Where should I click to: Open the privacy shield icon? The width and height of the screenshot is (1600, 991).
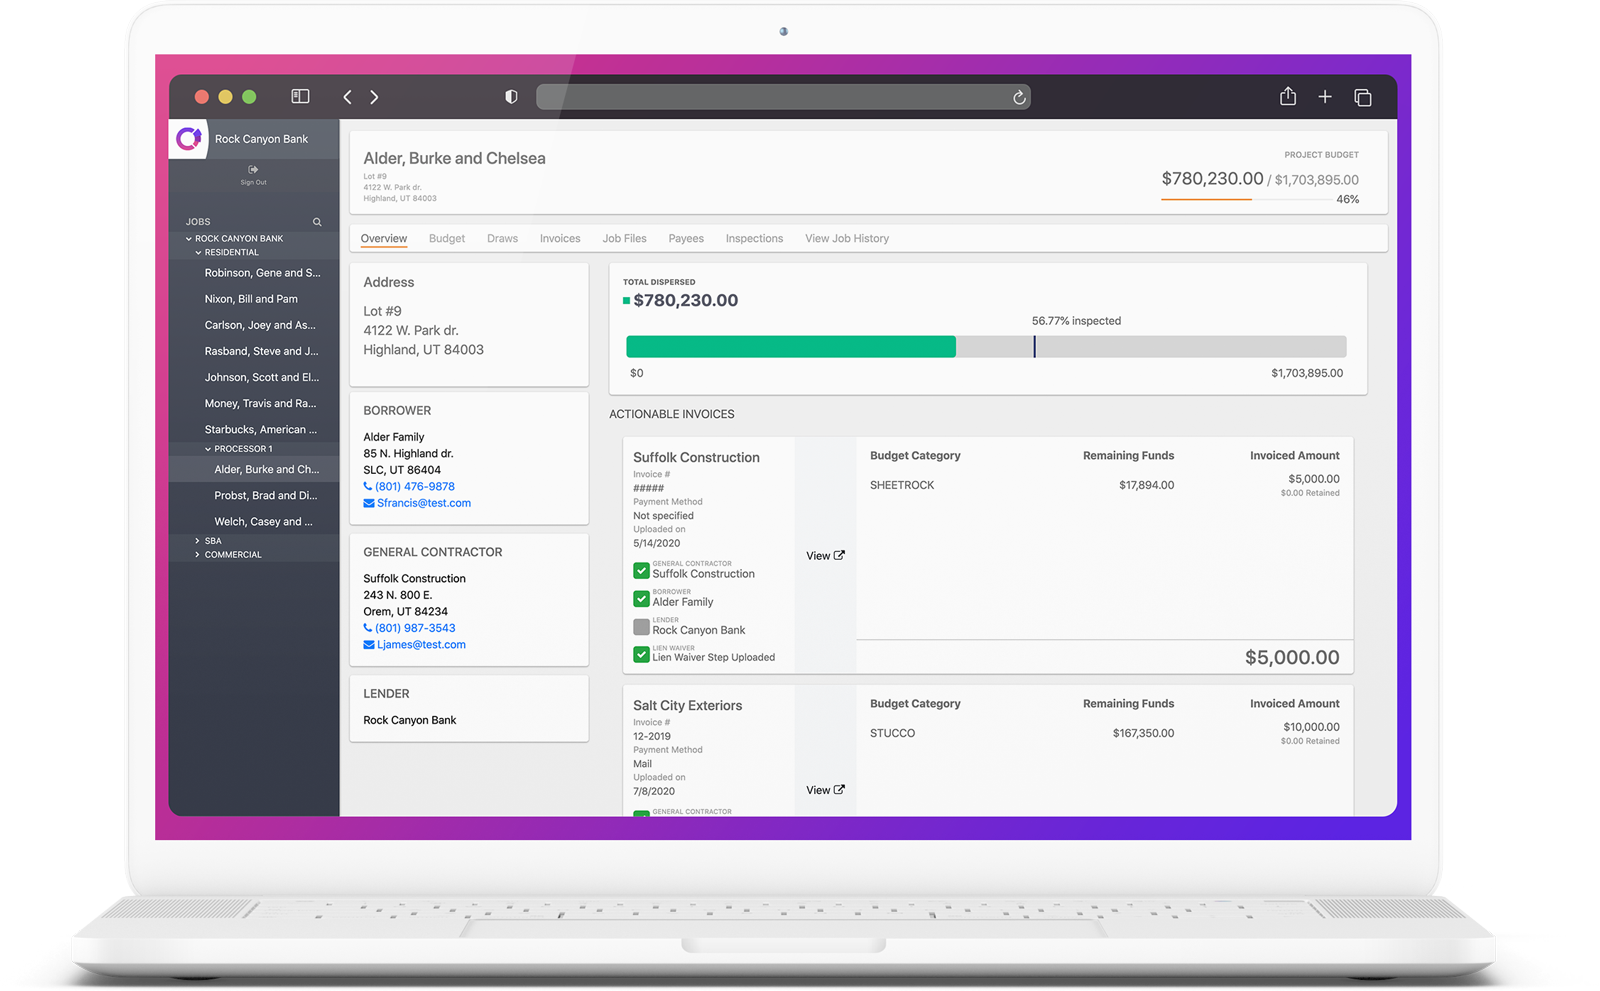[511, 97]
